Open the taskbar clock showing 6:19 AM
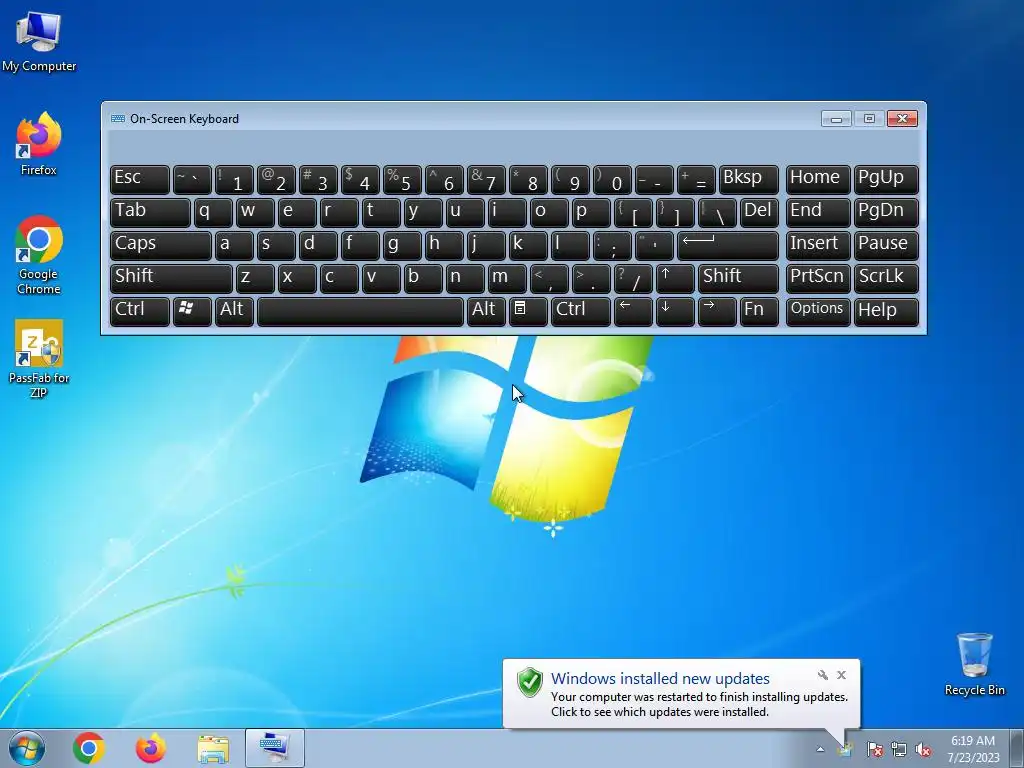Screen dimensions: 1024x768 (973, 749)
